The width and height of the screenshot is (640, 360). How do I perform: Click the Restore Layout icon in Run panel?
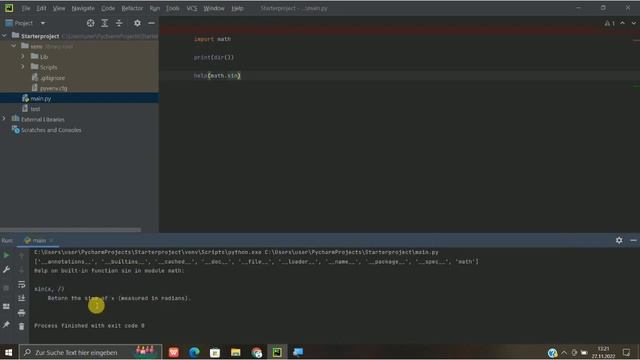[6, 306]
